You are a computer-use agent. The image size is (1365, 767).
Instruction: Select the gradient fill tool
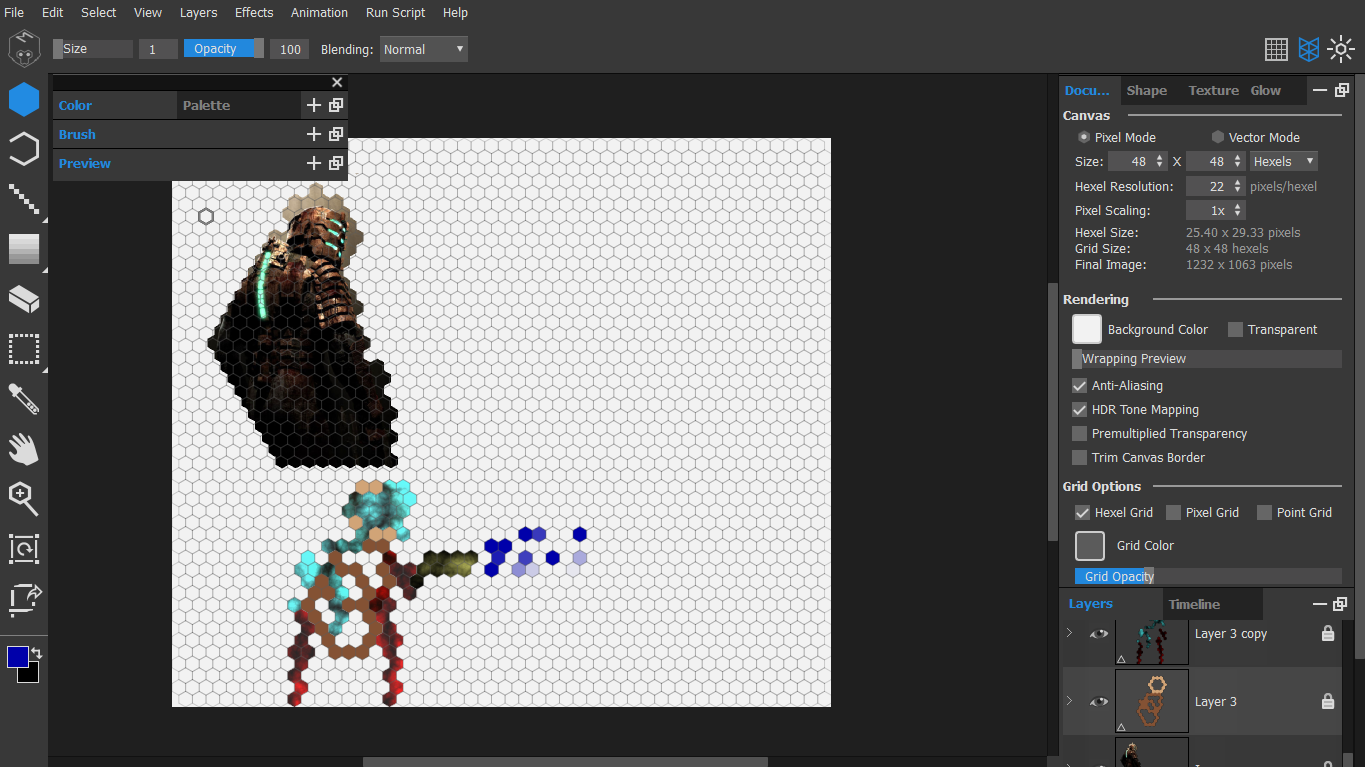[24, 249]
